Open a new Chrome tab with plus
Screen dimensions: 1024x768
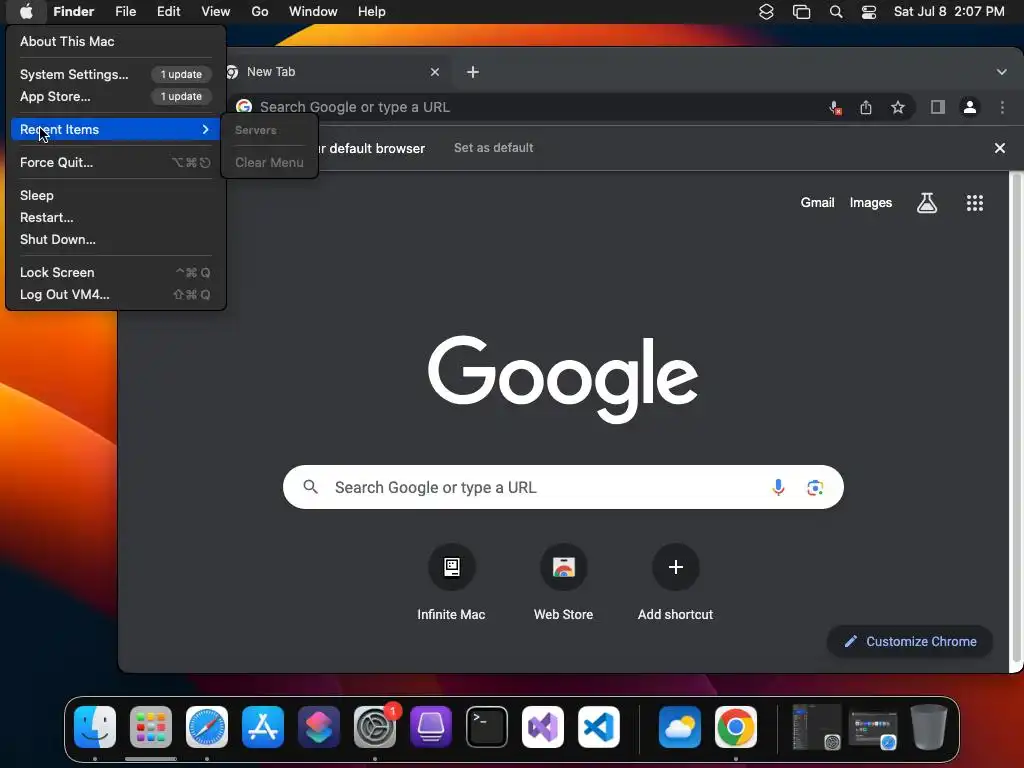pos(473,72)
